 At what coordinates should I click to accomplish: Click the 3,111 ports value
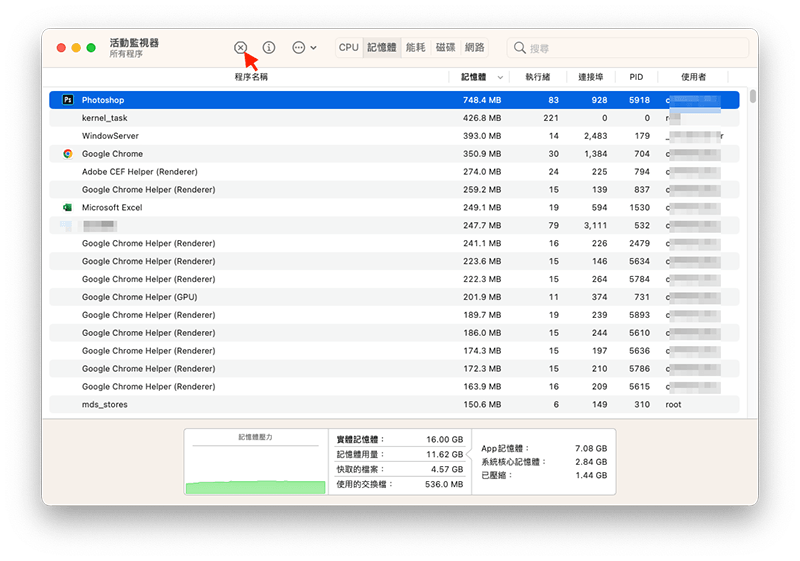595,225
